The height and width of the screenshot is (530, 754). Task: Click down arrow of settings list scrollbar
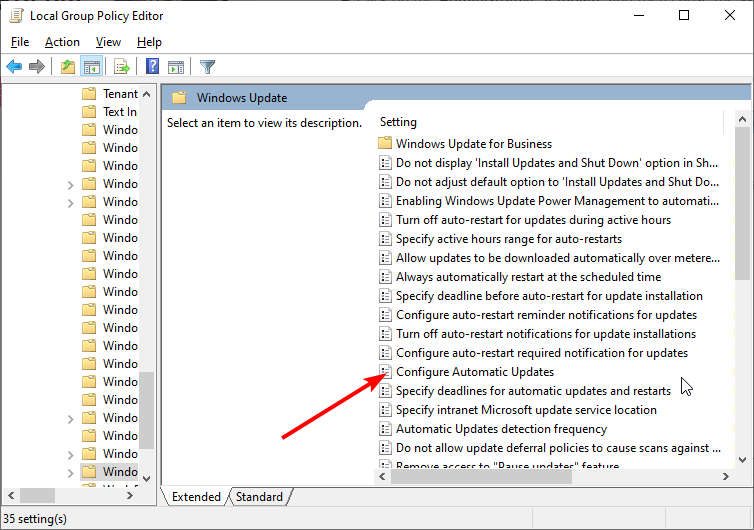click(x=742, y=460)
